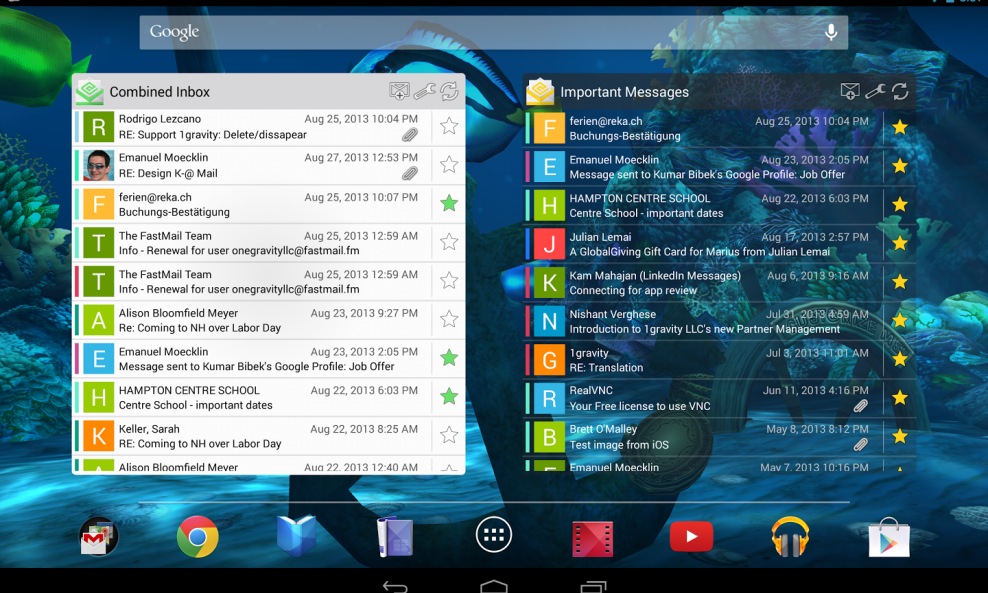Image resolution: width=988 pixels, height=593 pixels.
Task: Open Rodrigo Lezcano's R avatar tile
Action: coord(98,127)
